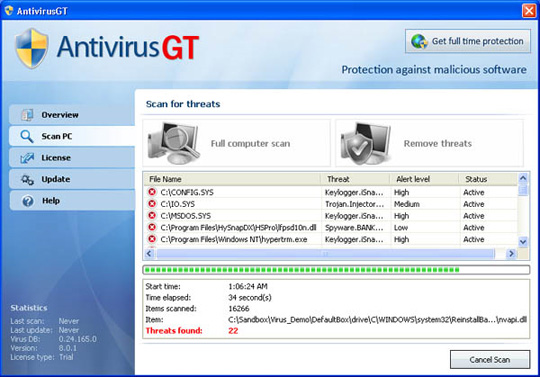Click the green scan progress bar
This screenshot has height=377, width=540.
tap(336, 270)
